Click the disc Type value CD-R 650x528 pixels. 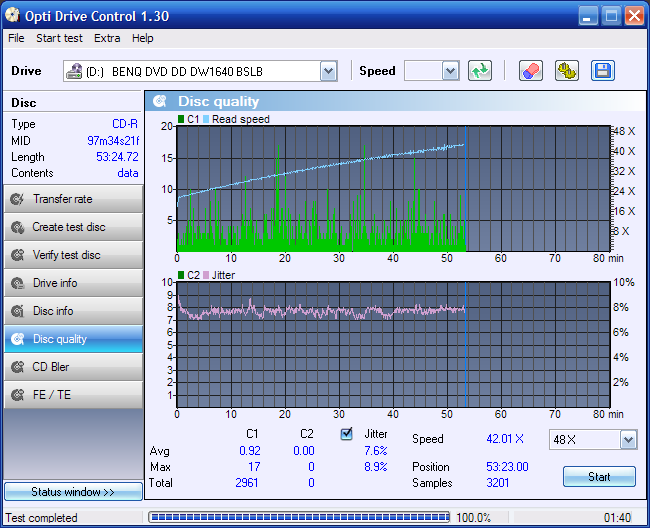pos(125,124)
